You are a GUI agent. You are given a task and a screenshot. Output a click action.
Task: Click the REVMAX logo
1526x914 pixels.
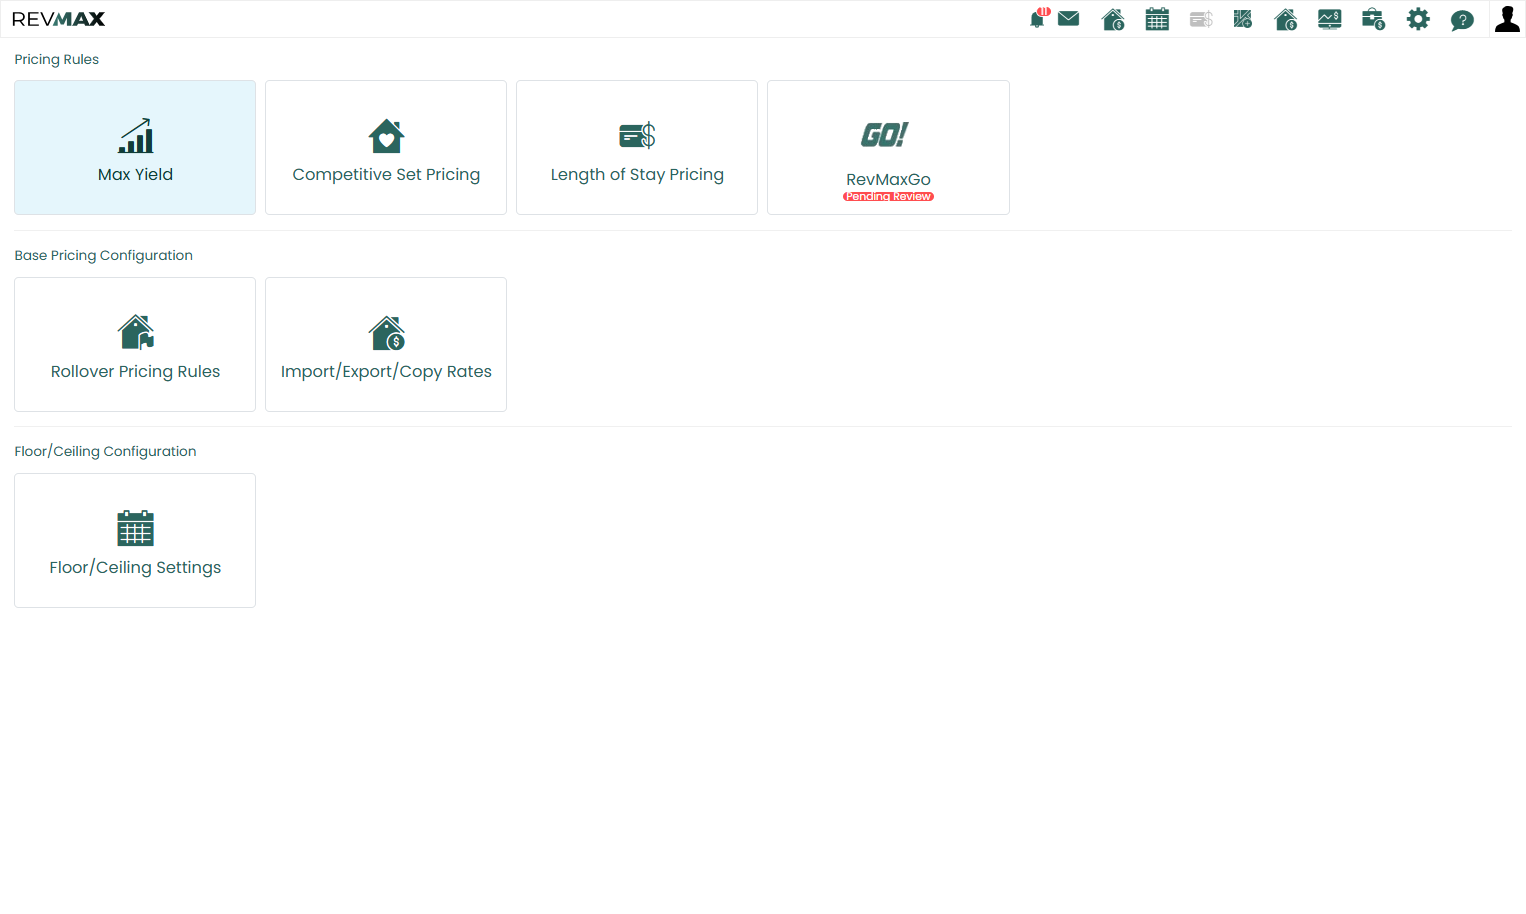(58, 19)
